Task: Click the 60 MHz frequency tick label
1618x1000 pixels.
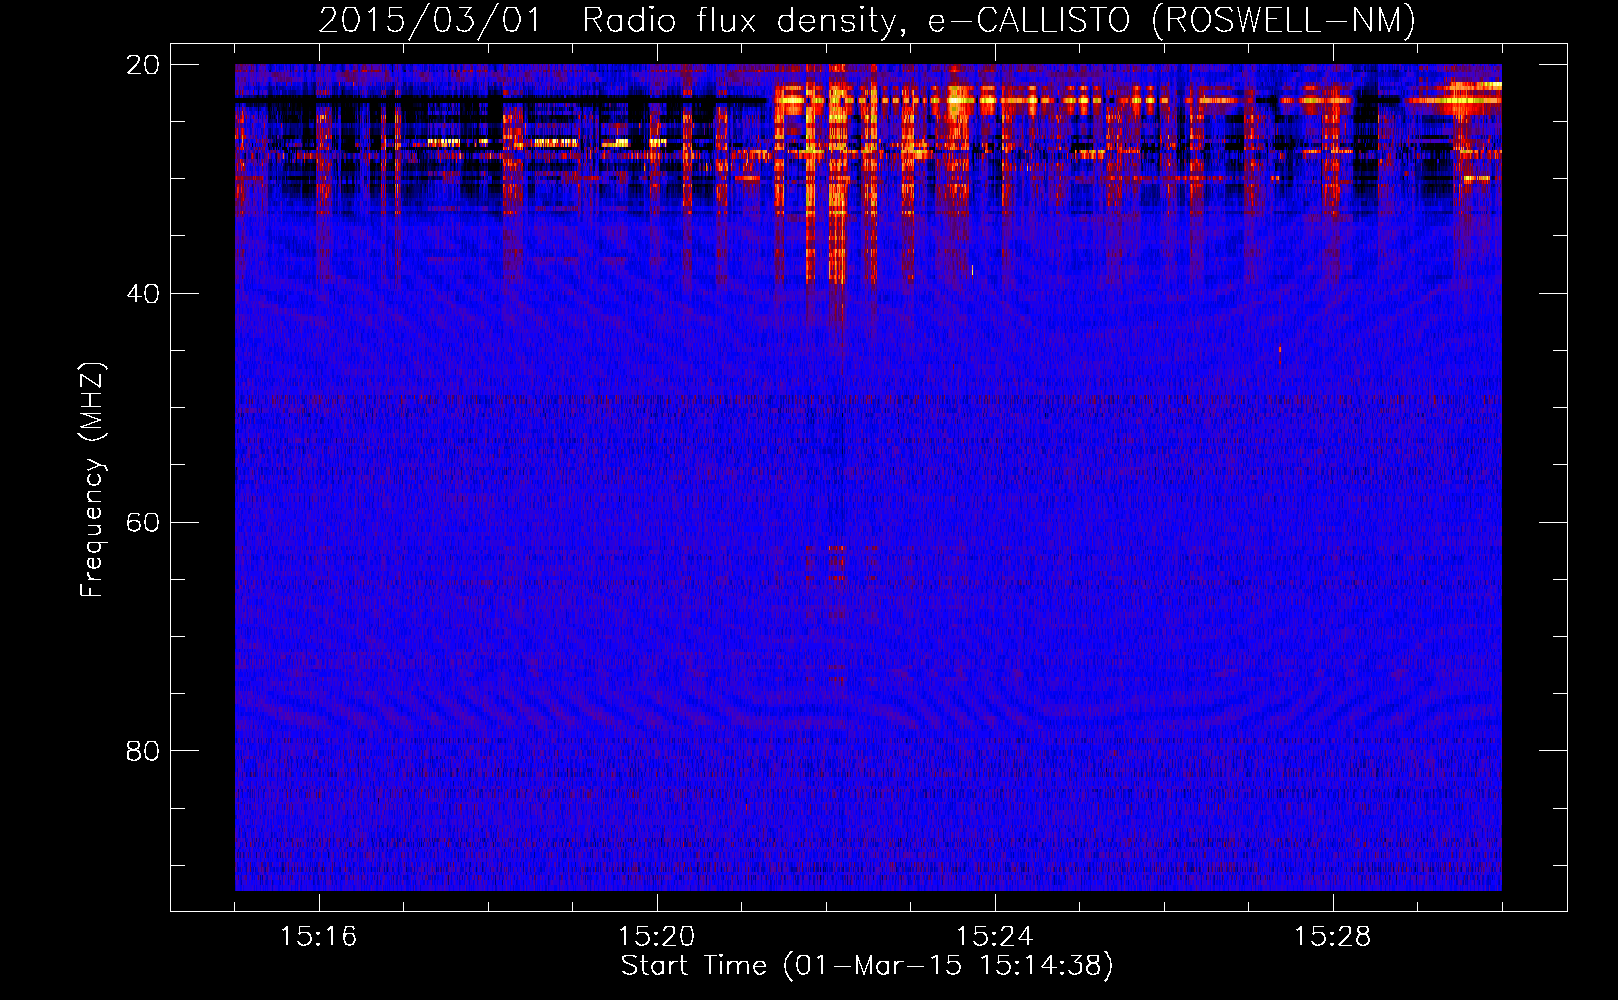Action: (x=143, y=523)
